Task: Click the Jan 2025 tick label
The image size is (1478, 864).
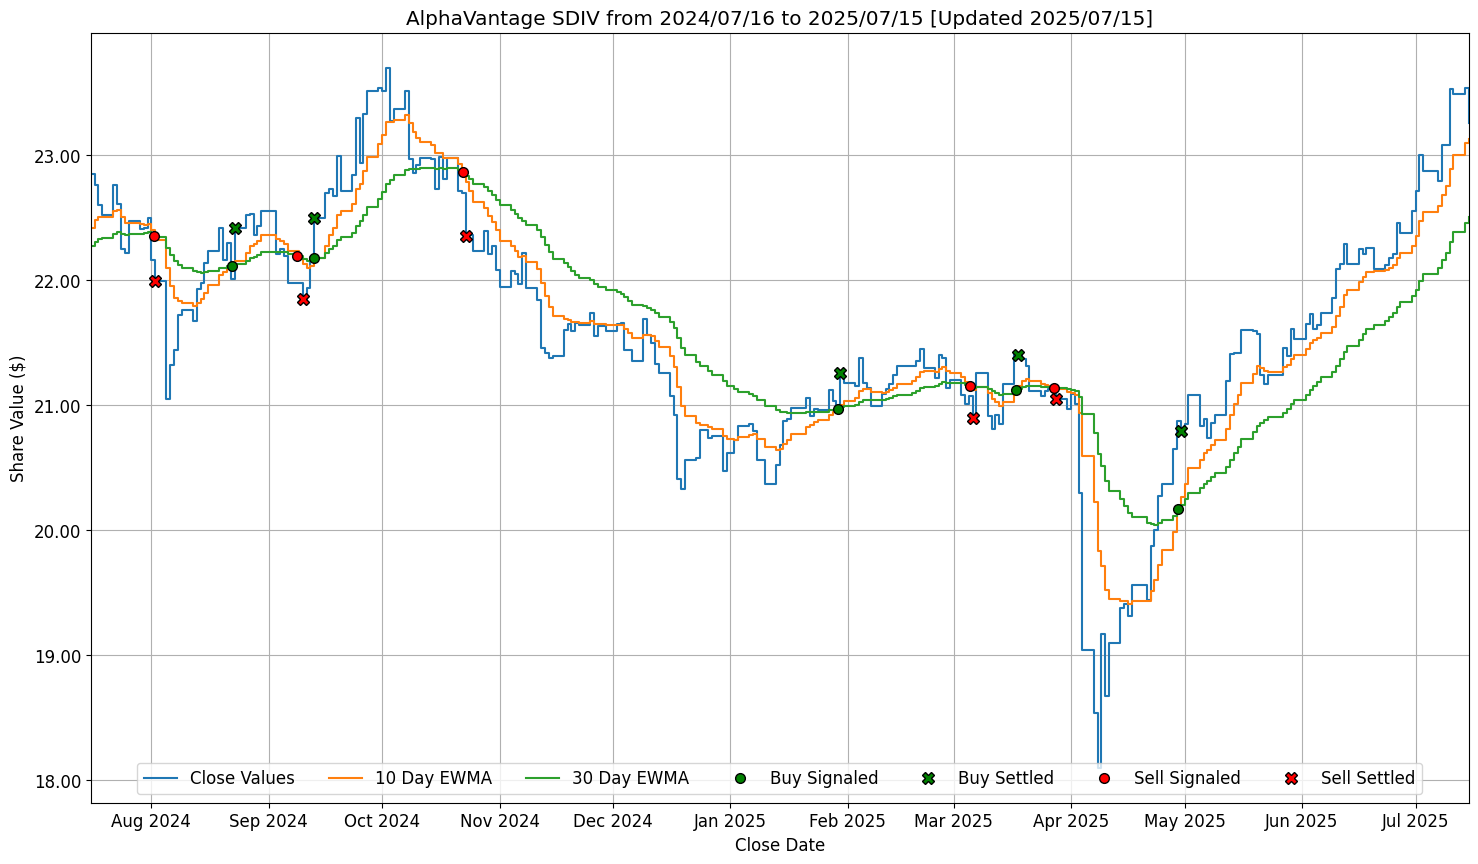Action: [730, 821]
